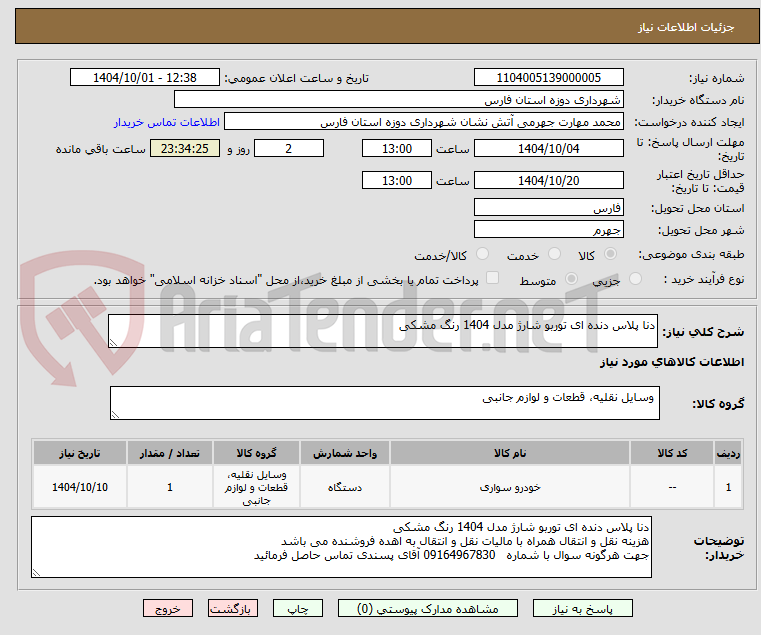Click the resize handle of گروه کالا textarea
Image resolution: width=761 pixels, height=635 pixels.
116,414
